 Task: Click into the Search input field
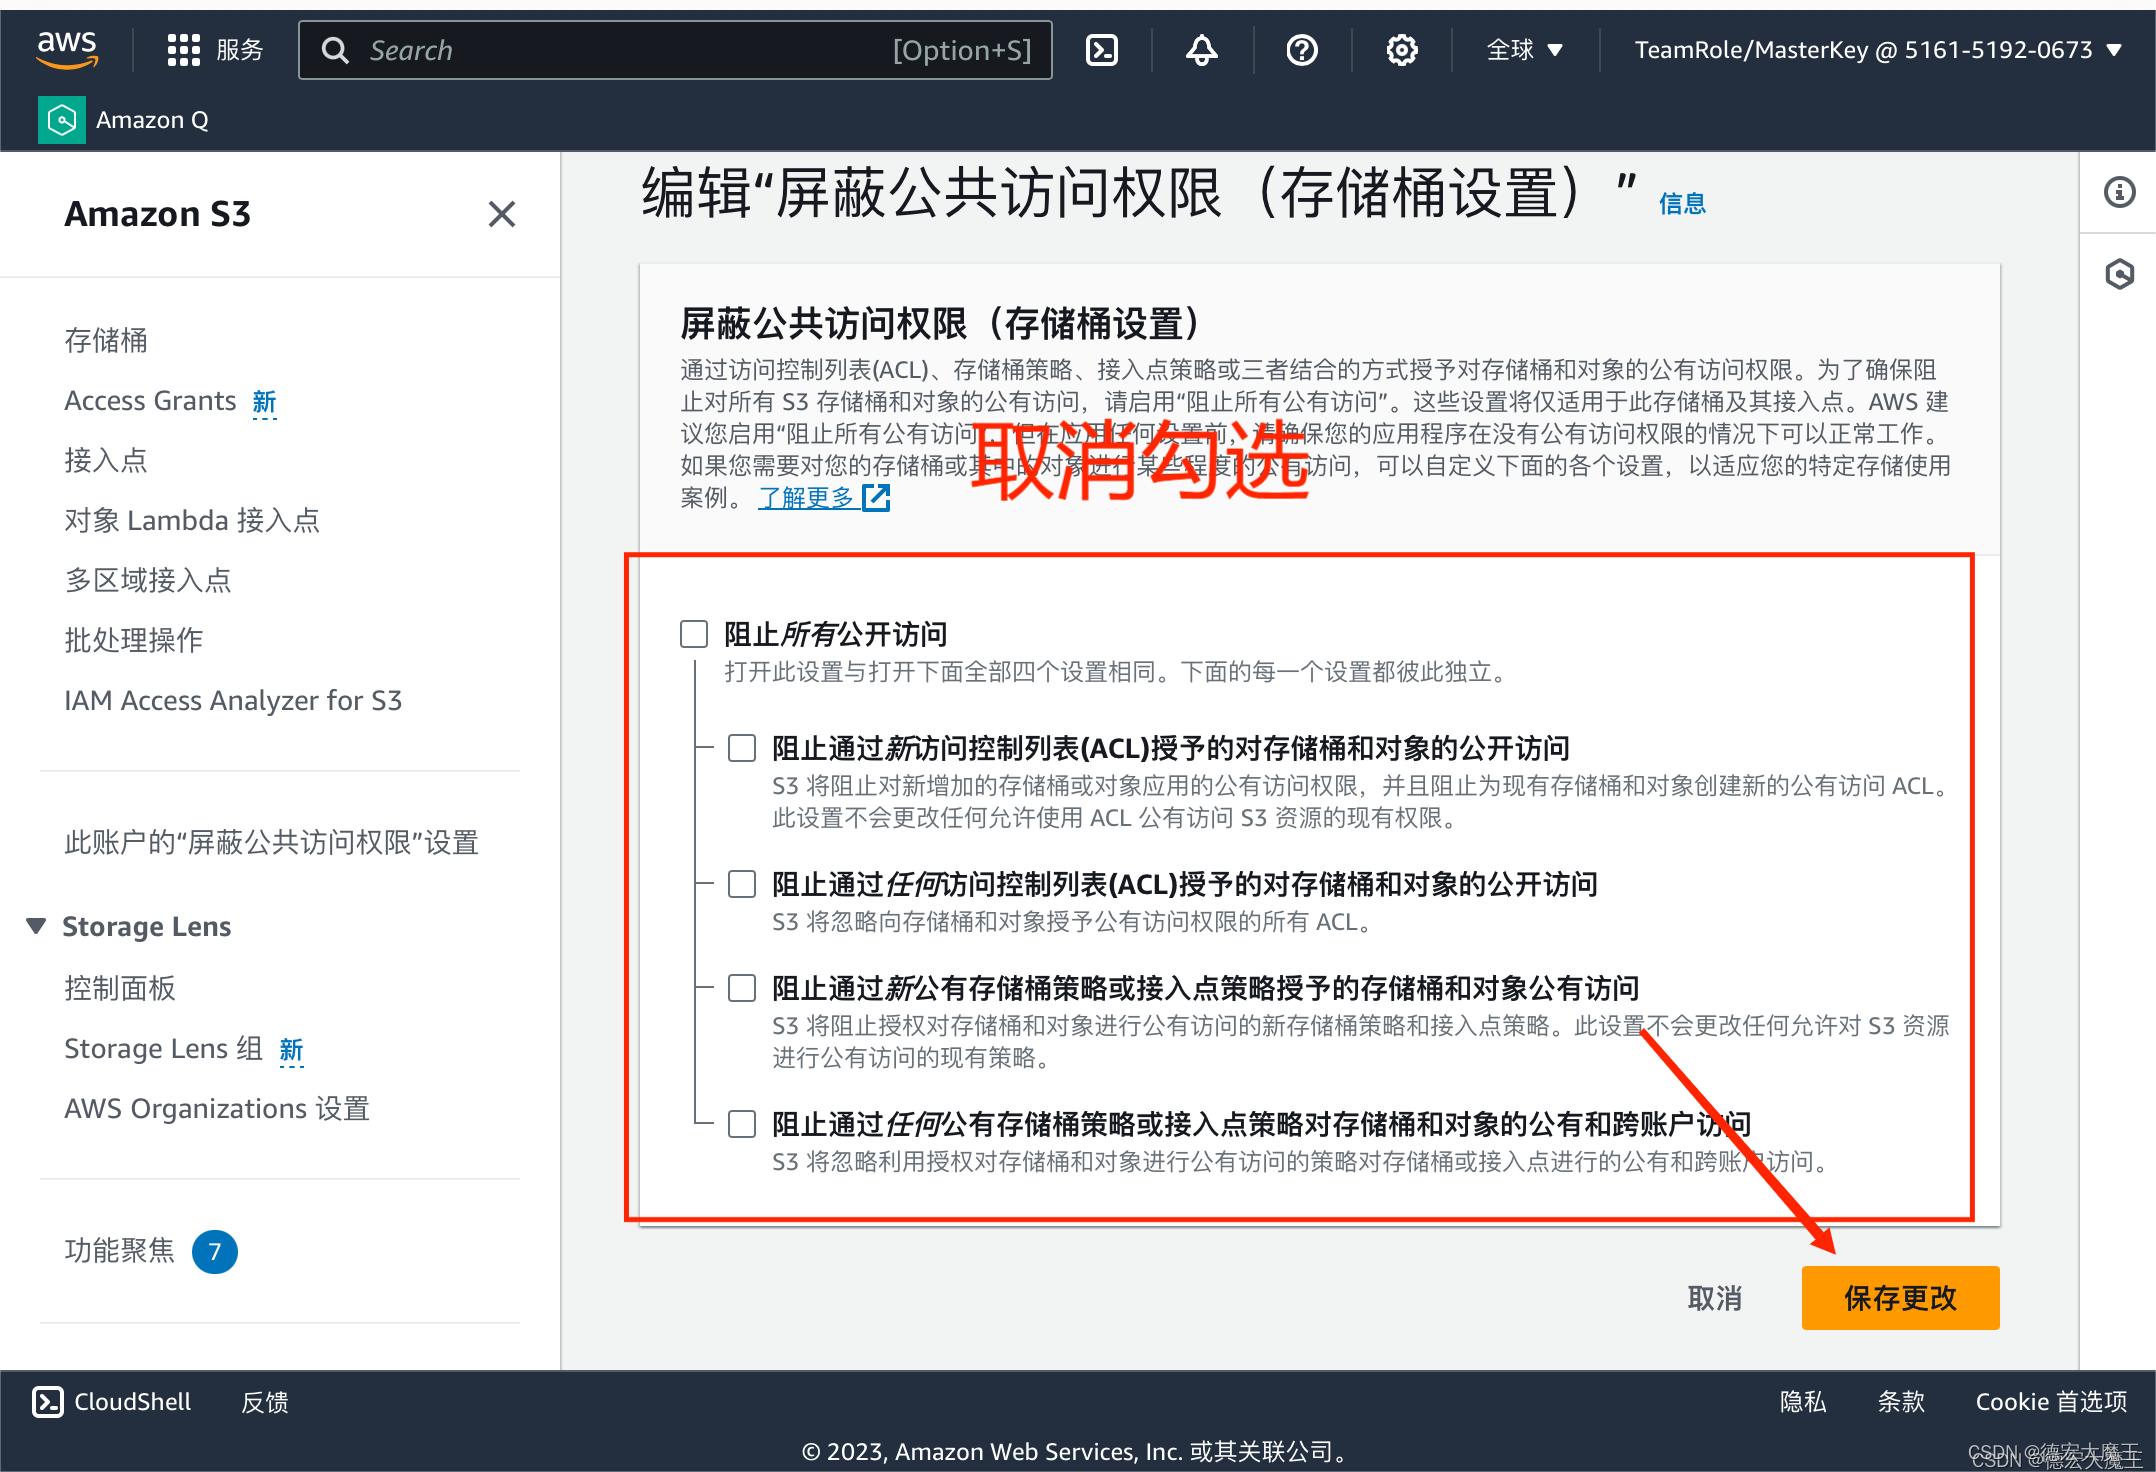(675, 50)
